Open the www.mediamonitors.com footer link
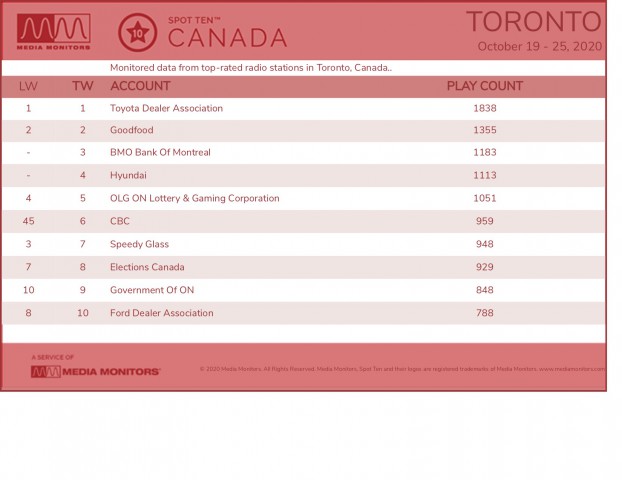Viewport: 622px width, 480px height. coord(572,369)
